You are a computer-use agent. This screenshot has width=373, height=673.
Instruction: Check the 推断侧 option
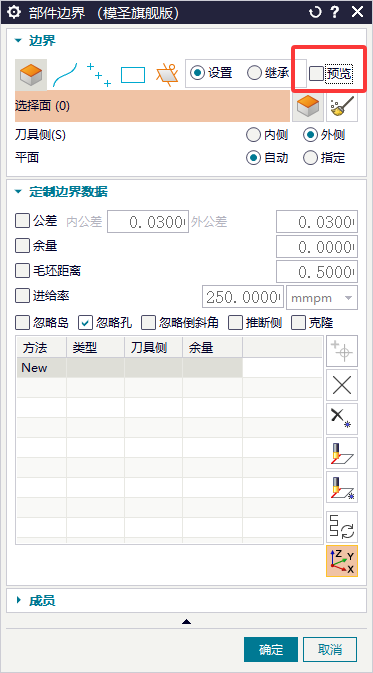pyautogui.click(x=235, y=323)
